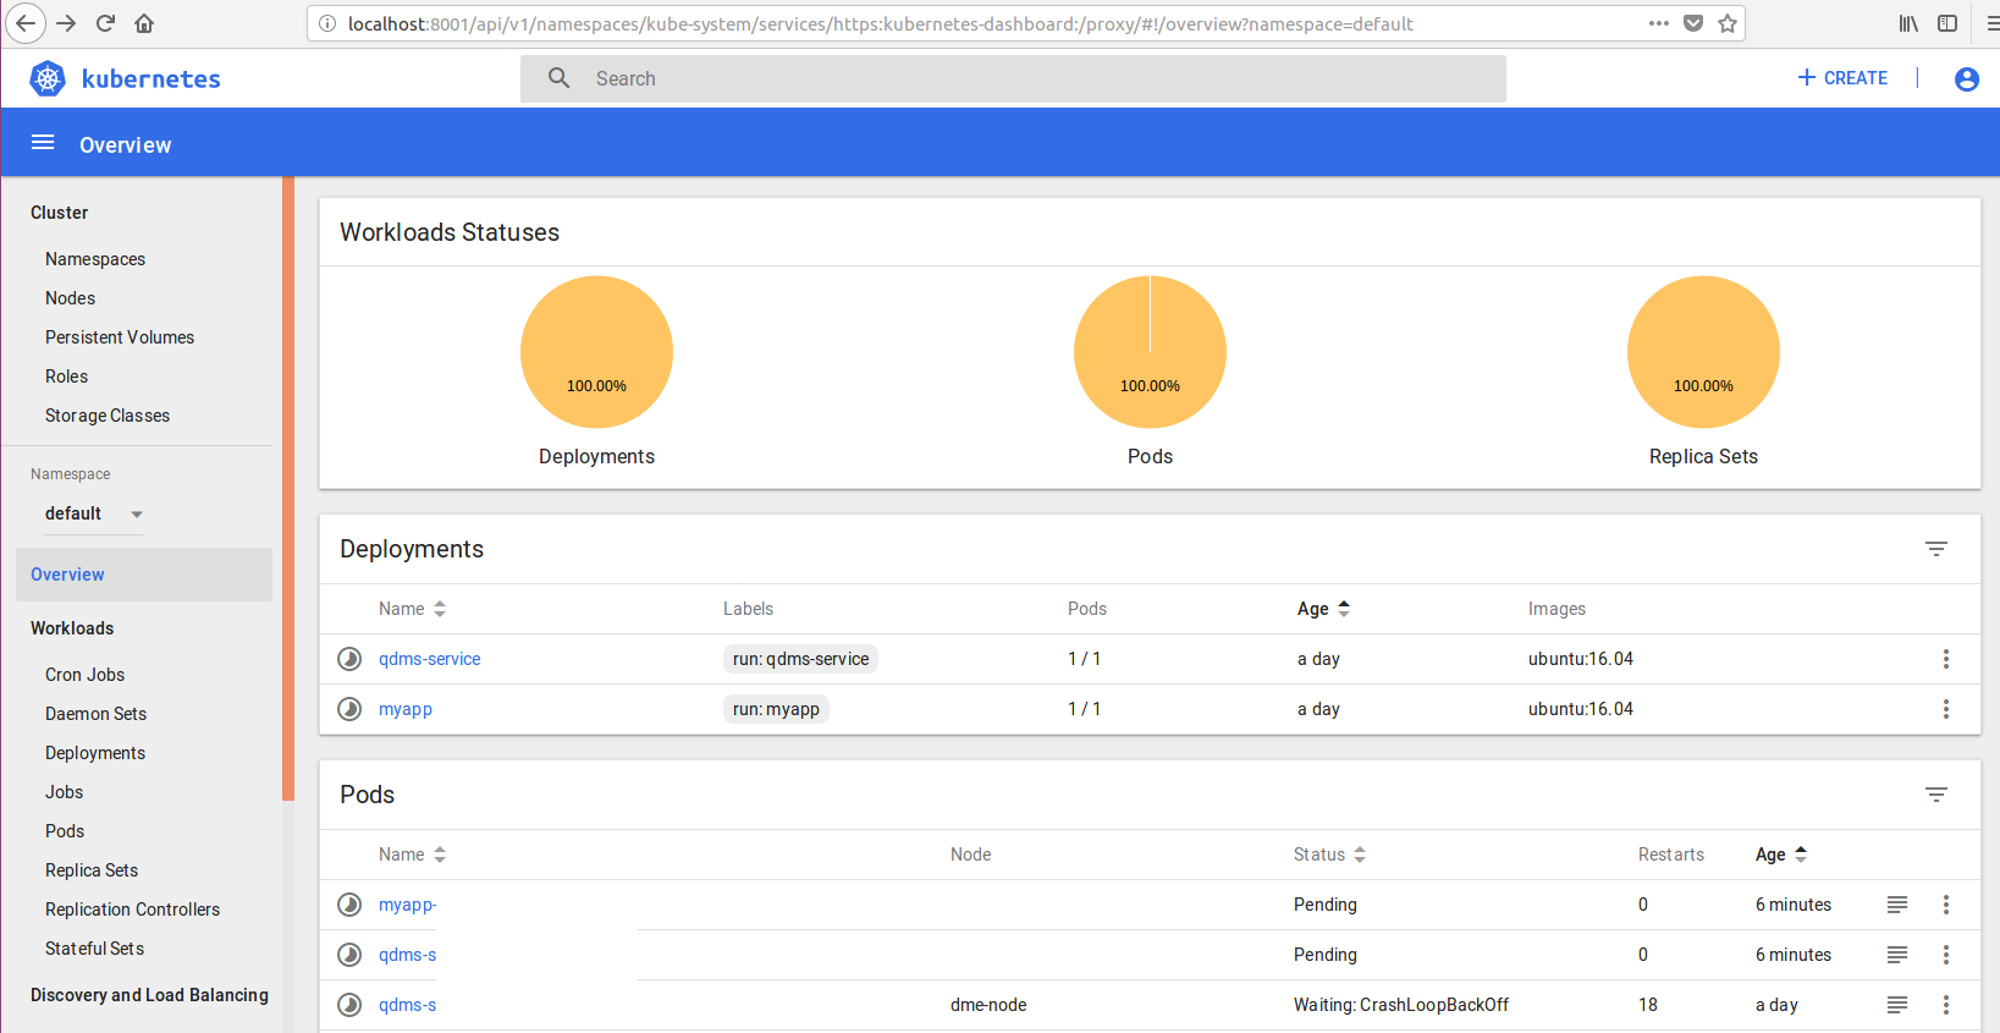2000x1033 pixels.
Task: Open the qdms-service deployment link
Action: (x=429, y=659)
